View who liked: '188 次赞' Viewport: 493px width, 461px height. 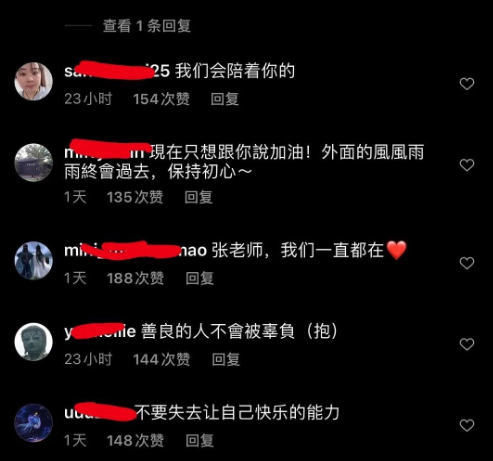click(x=135, y=278)
